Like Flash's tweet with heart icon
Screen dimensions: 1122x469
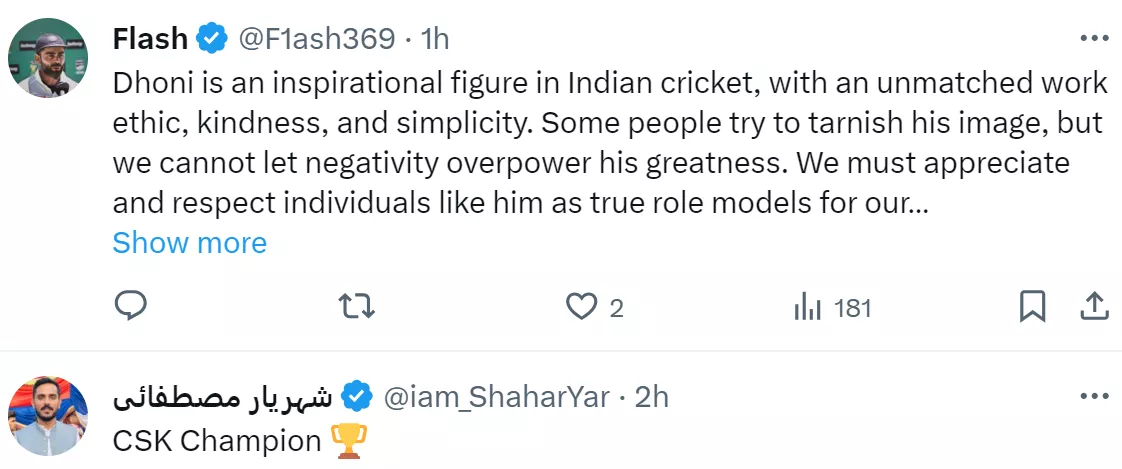point(581,306)
